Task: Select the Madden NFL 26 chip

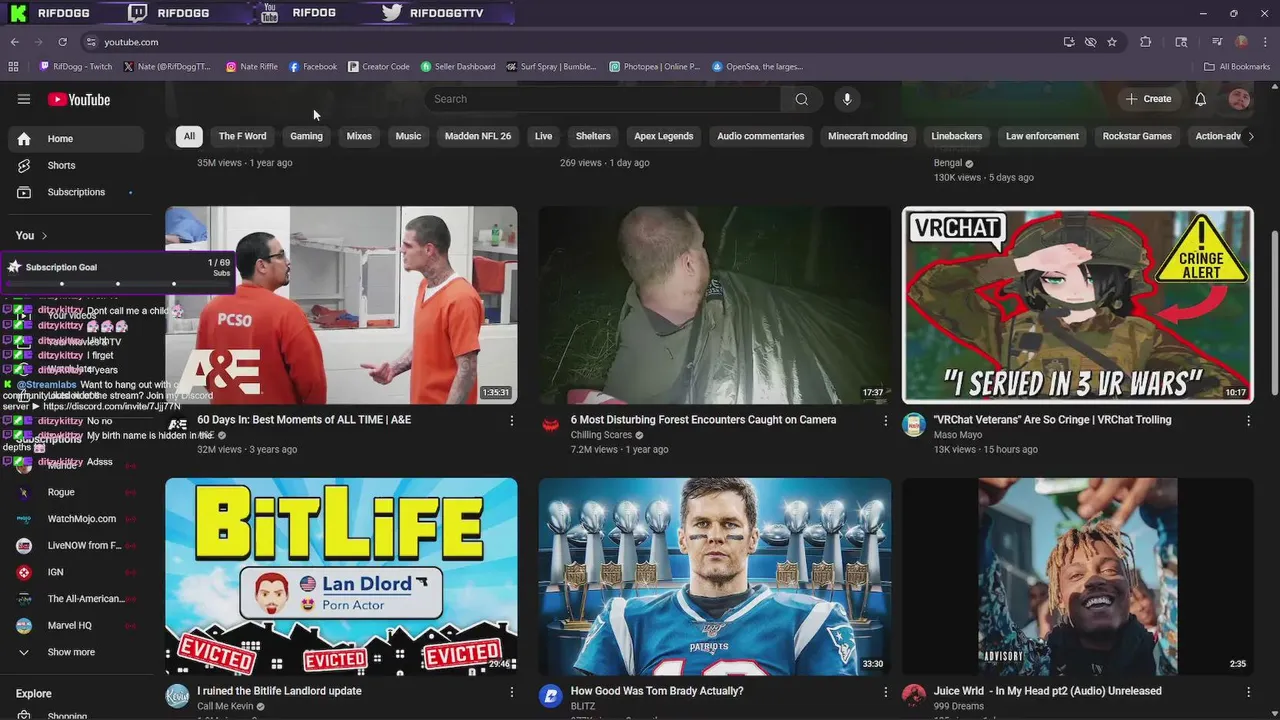Action: pos(478,136)
